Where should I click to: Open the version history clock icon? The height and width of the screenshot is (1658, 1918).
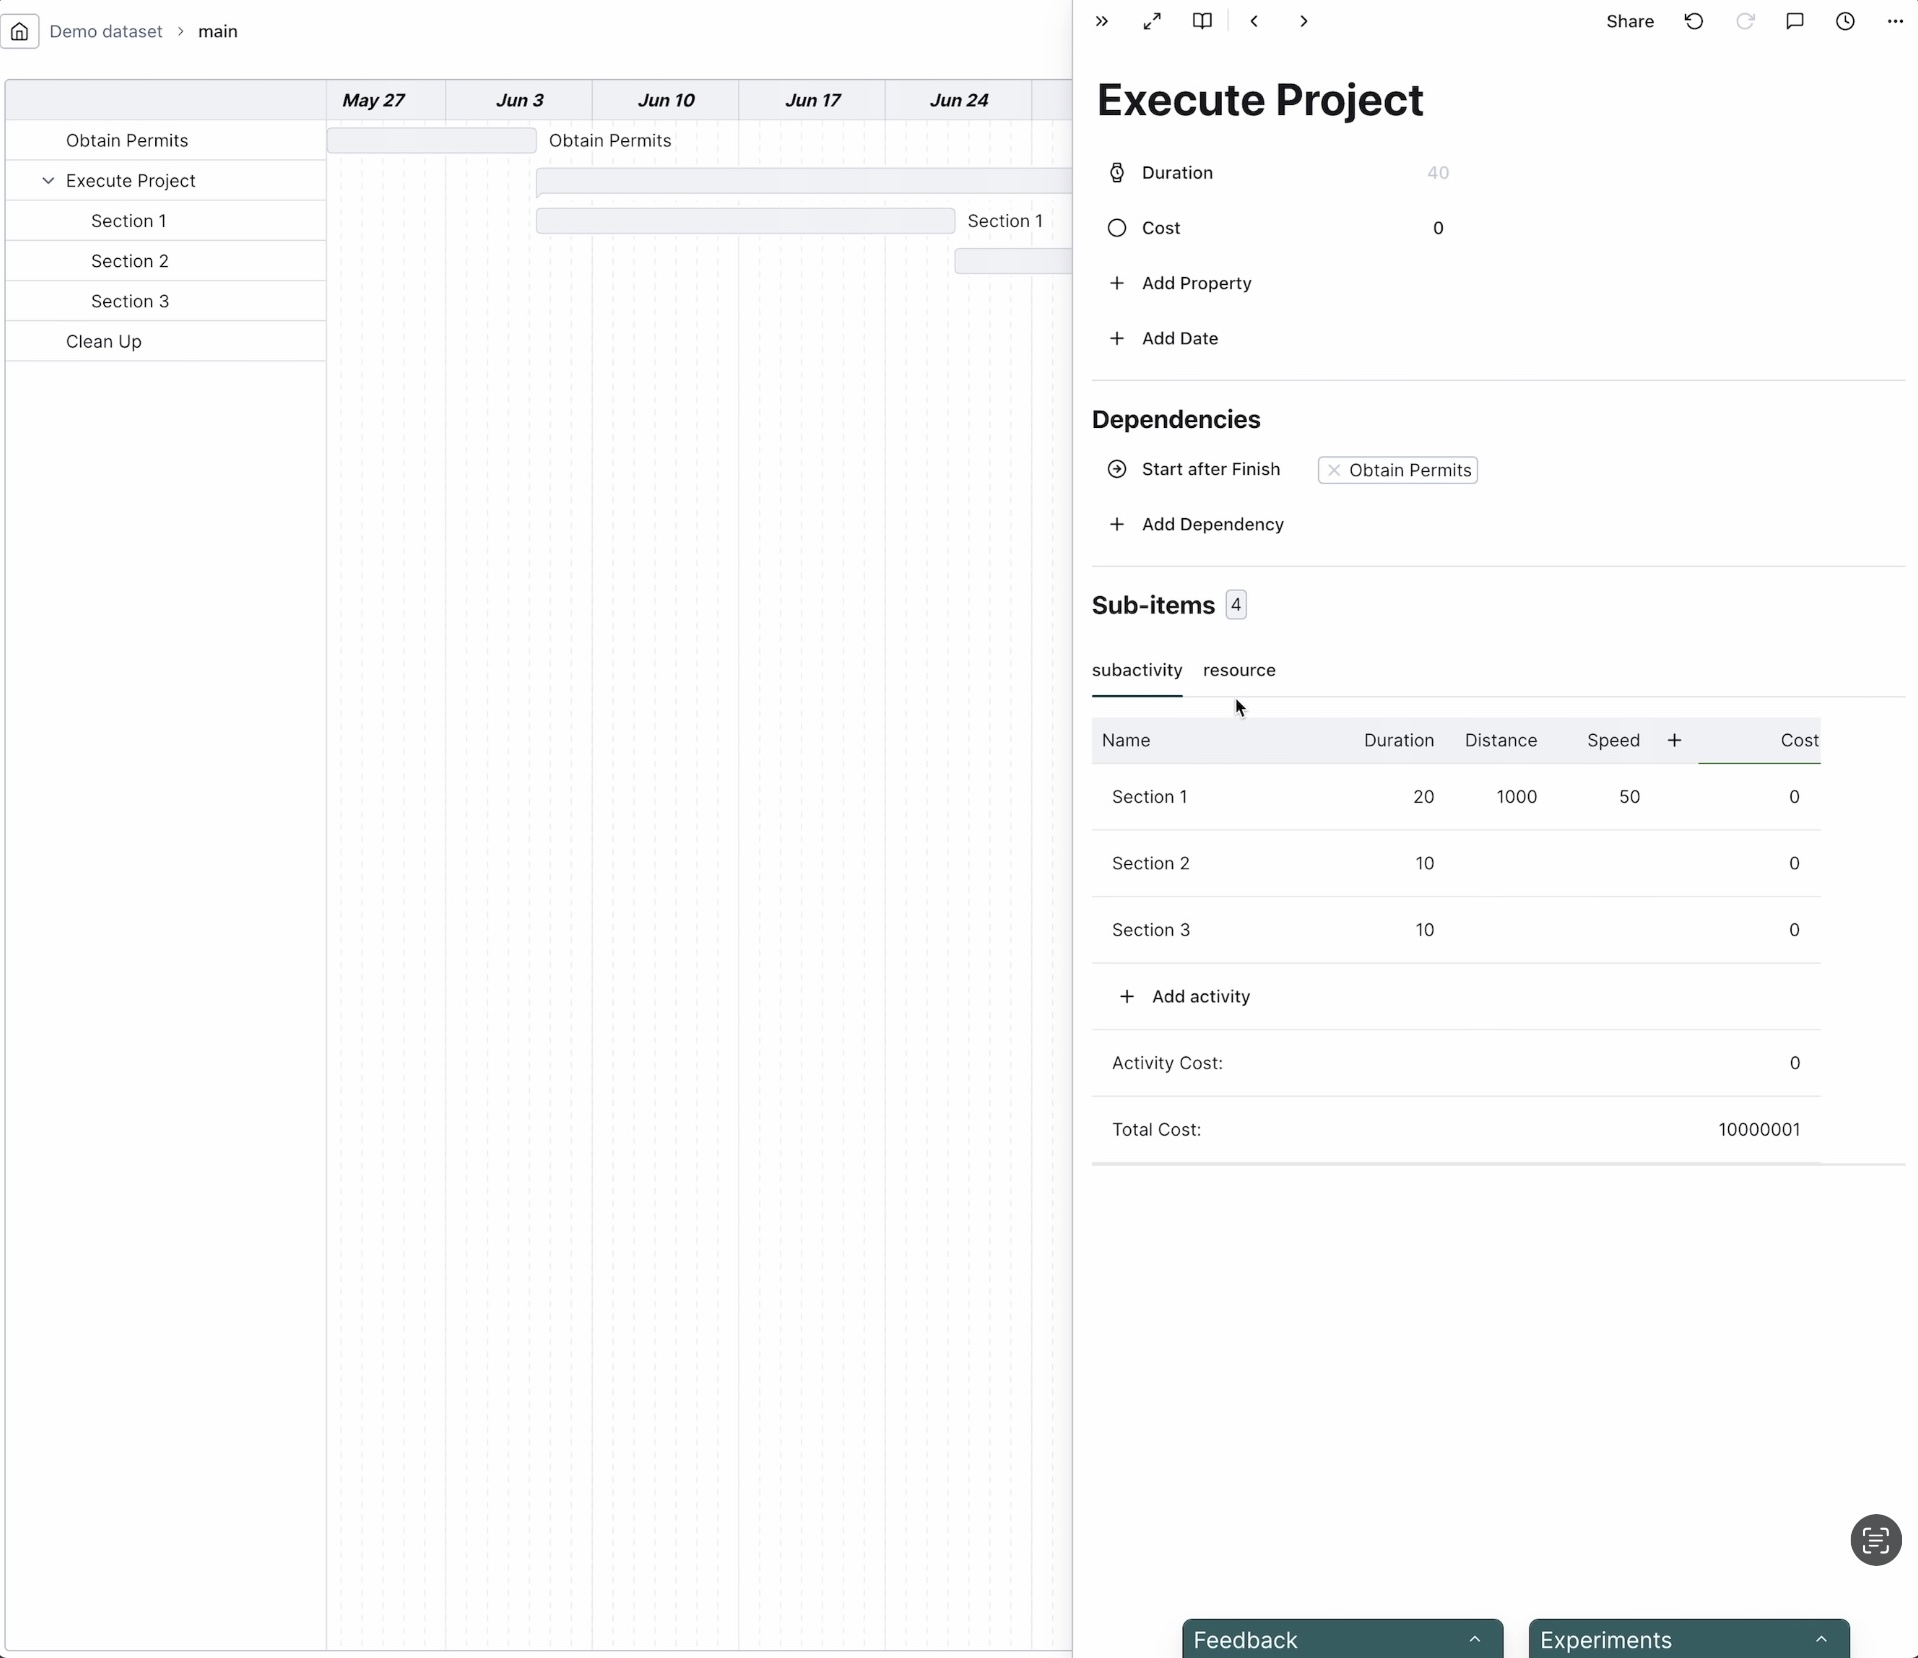click(1845, 21)
